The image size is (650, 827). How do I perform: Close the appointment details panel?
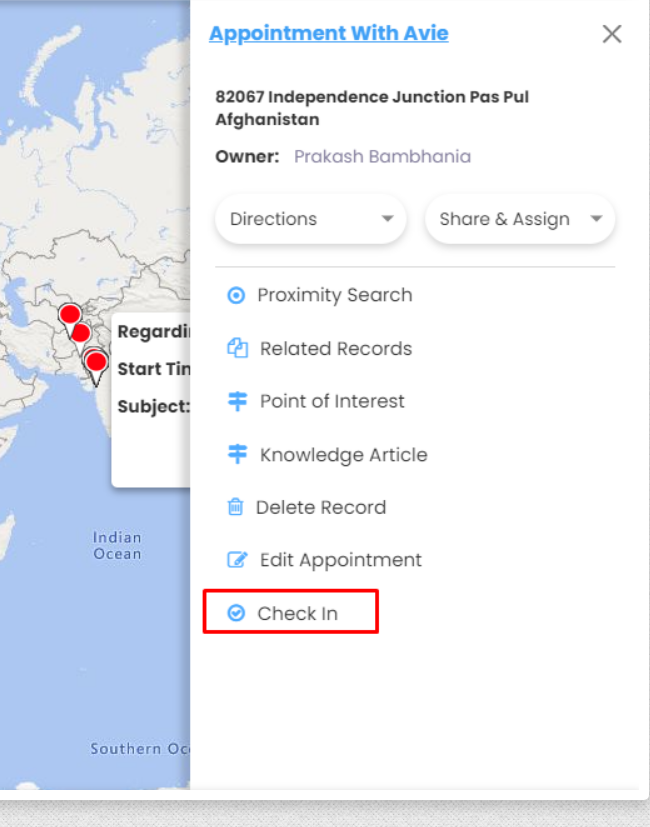[x=612, y=34]
